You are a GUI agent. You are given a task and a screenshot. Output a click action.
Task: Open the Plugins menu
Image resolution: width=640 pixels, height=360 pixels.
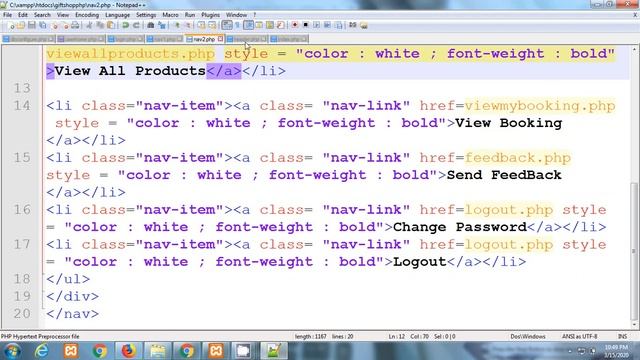210,15
